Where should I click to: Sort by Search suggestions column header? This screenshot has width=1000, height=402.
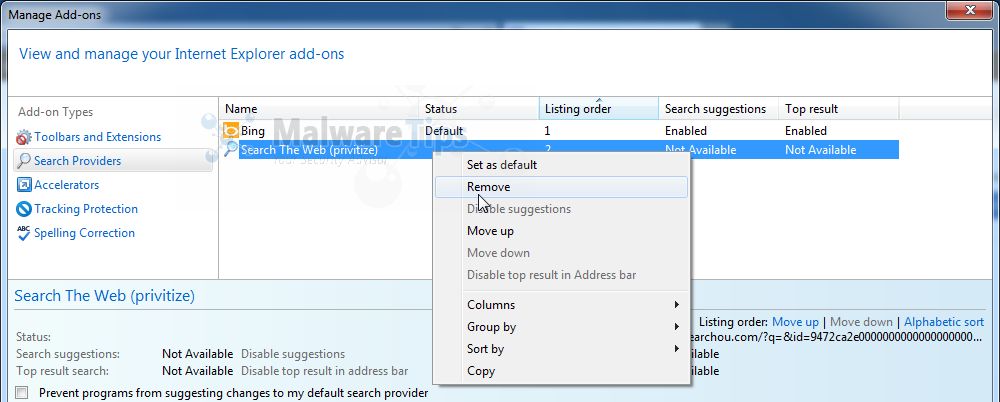click(x=719, y=109)
